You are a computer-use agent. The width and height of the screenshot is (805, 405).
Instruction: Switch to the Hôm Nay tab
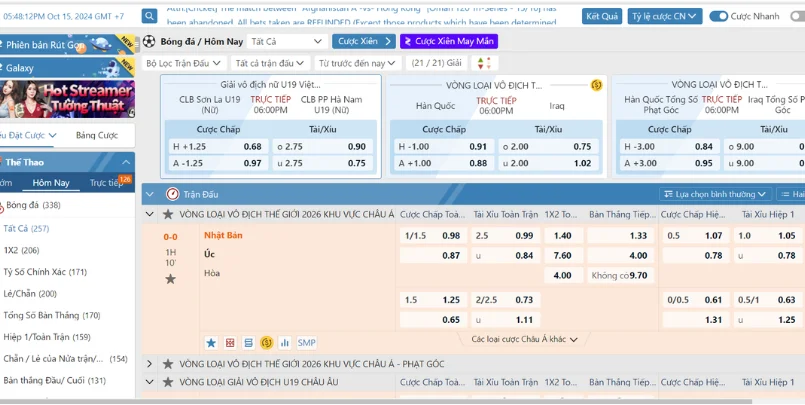[50, 183]
